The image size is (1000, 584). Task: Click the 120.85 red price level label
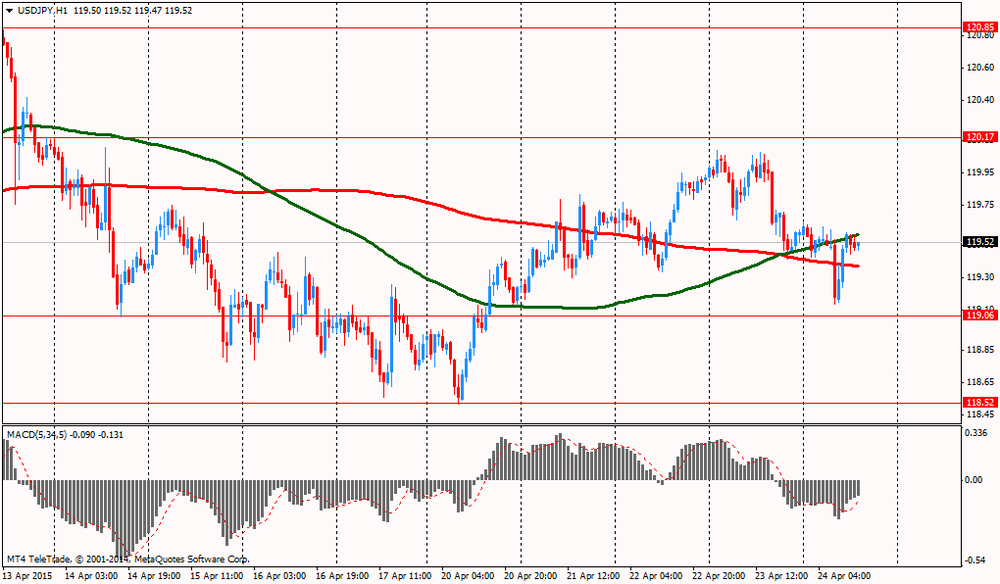click(980, 27)
